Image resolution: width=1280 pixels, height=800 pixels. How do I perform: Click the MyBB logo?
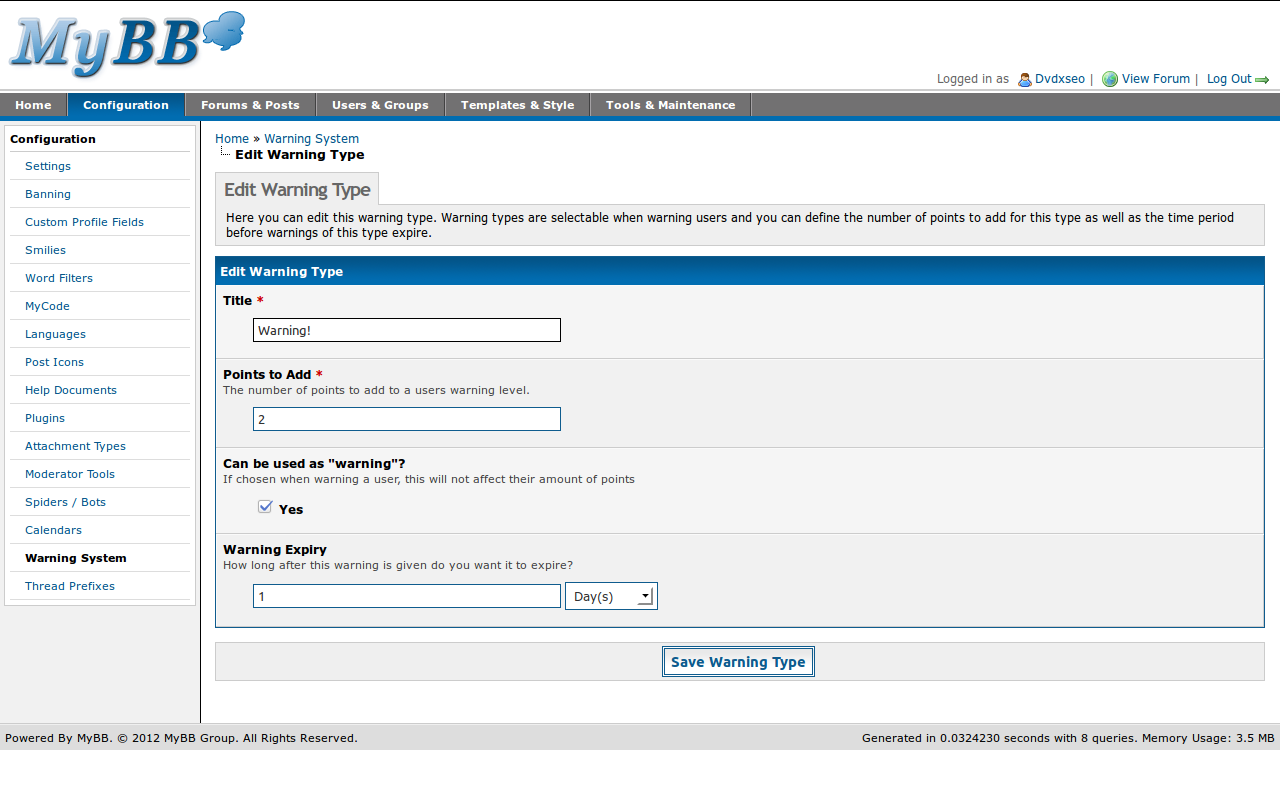[x=126, y=45]
